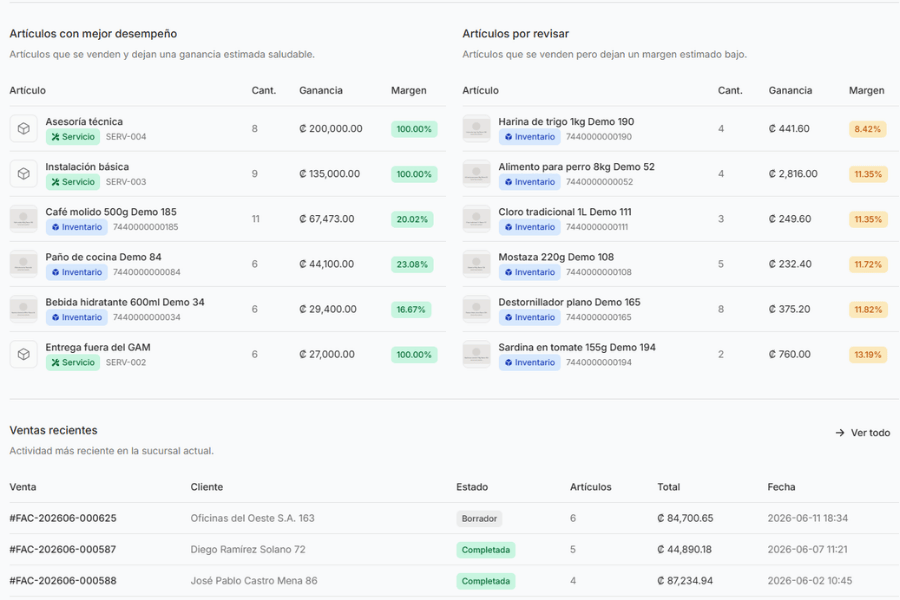Click the box icon beside Instalación básica
This screenshot has width=900, height=600.
(24, 173)
